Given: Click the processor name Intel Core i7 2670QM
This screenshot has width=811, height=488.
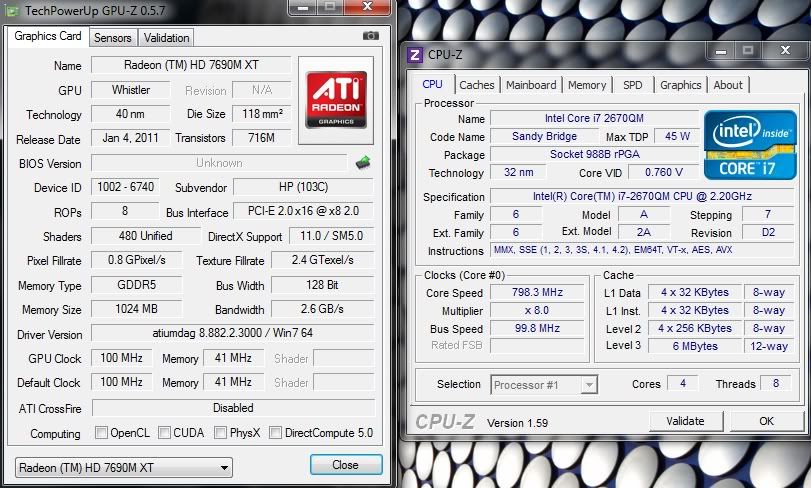Looking at the screenshot, I should pos(594,118).
